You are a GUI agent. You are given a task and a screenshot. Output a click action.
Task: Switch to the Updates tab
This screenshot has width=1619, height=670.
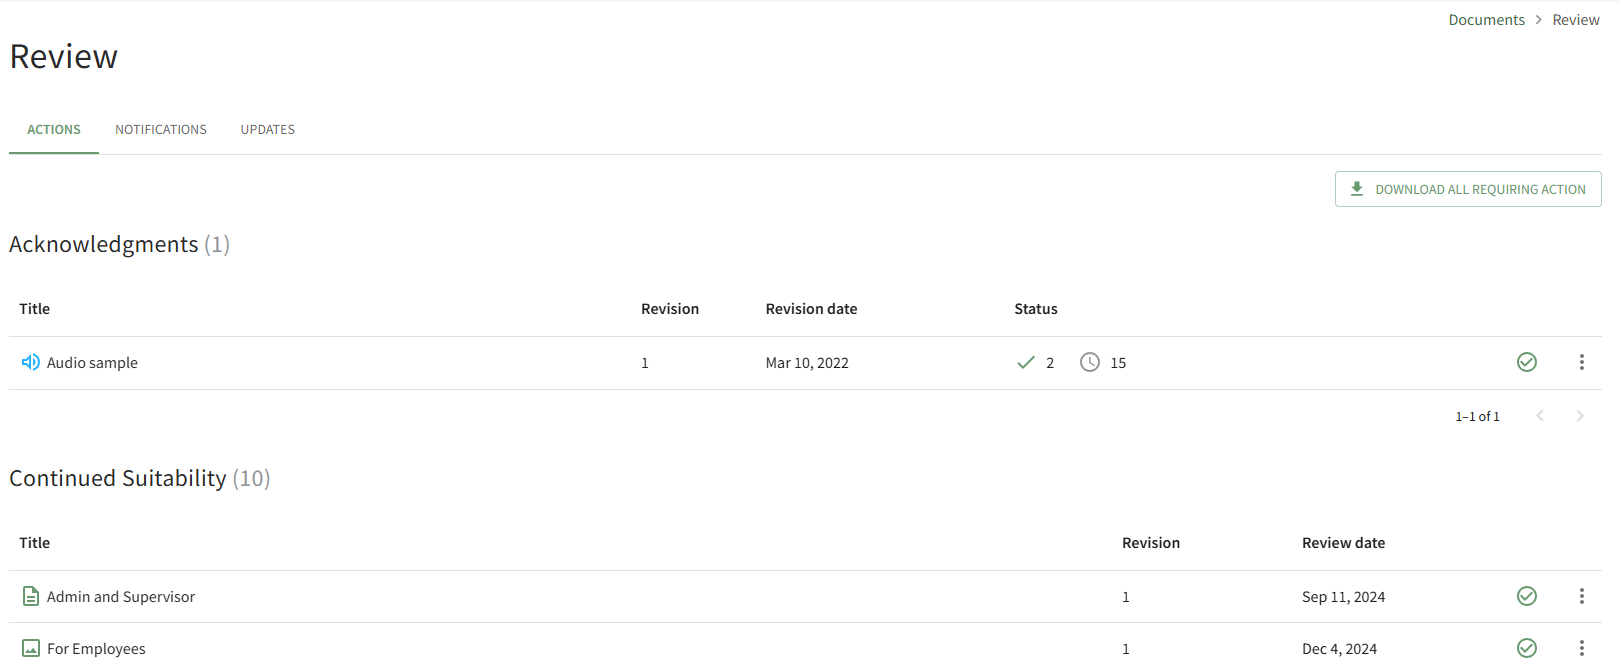pyautogui.click(x=267, y=130)
